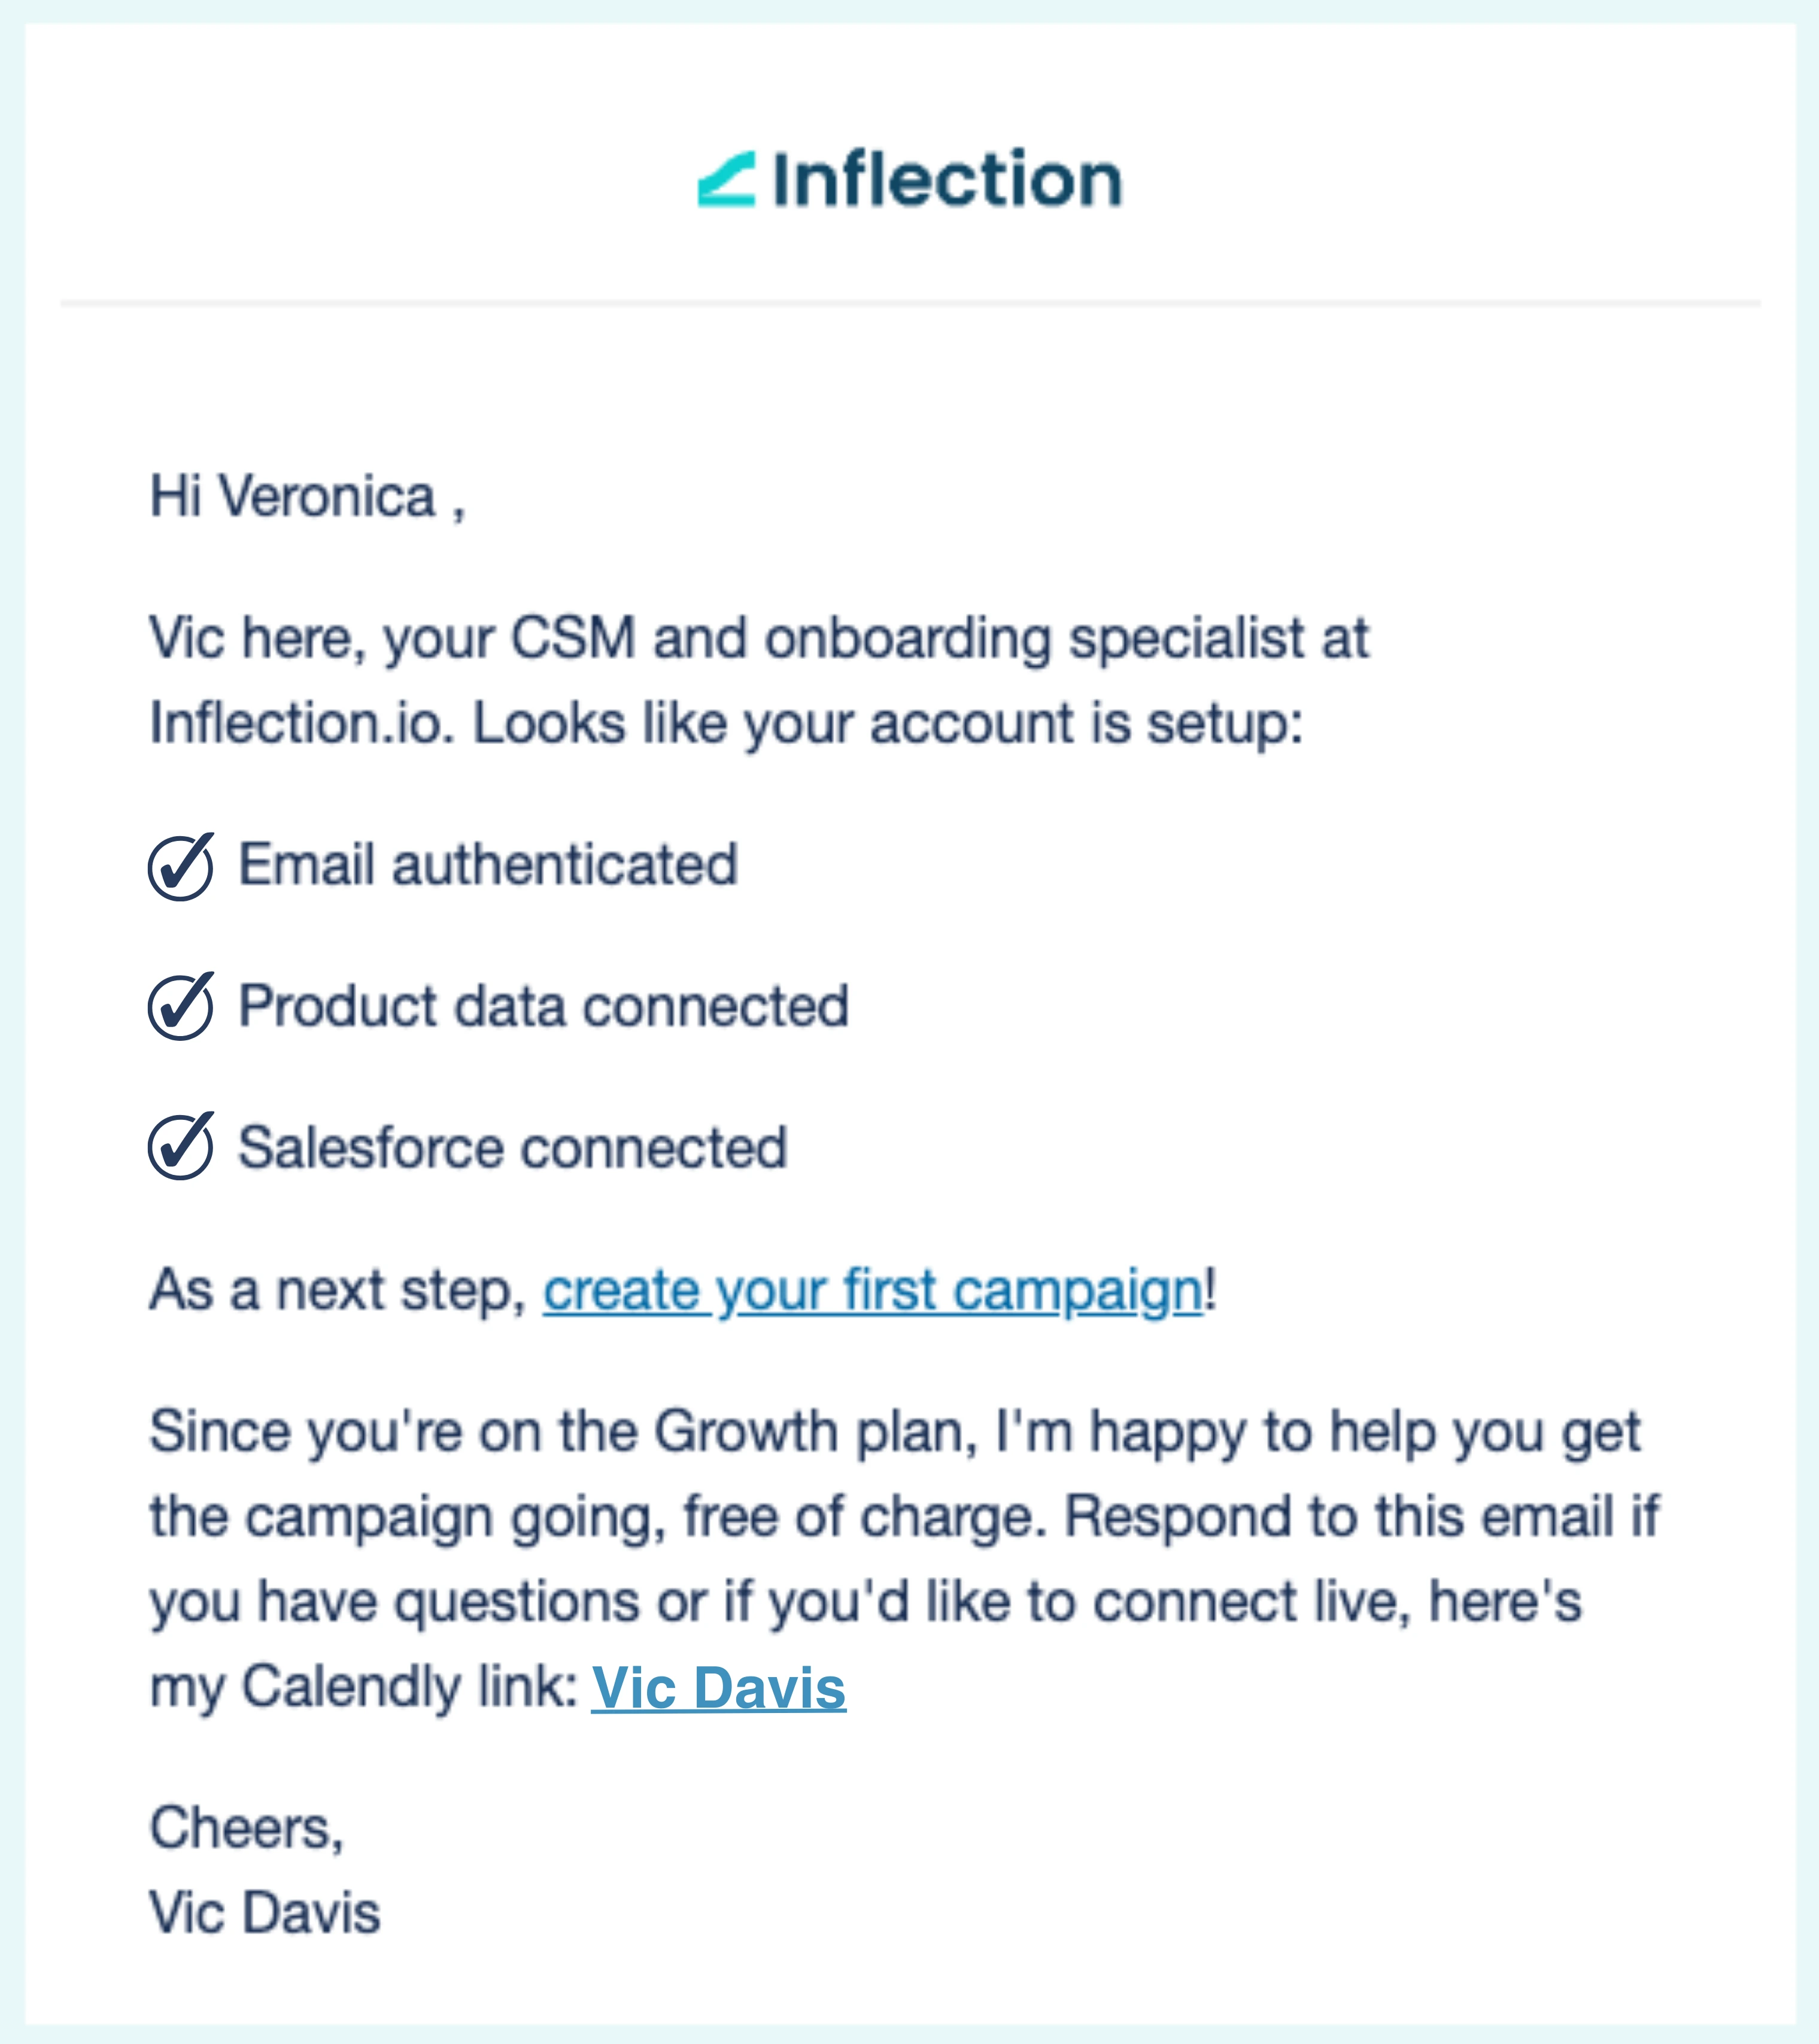
Task: Click the 'CSM' abbreviation in the intro
Action: [x=573, y=638]
